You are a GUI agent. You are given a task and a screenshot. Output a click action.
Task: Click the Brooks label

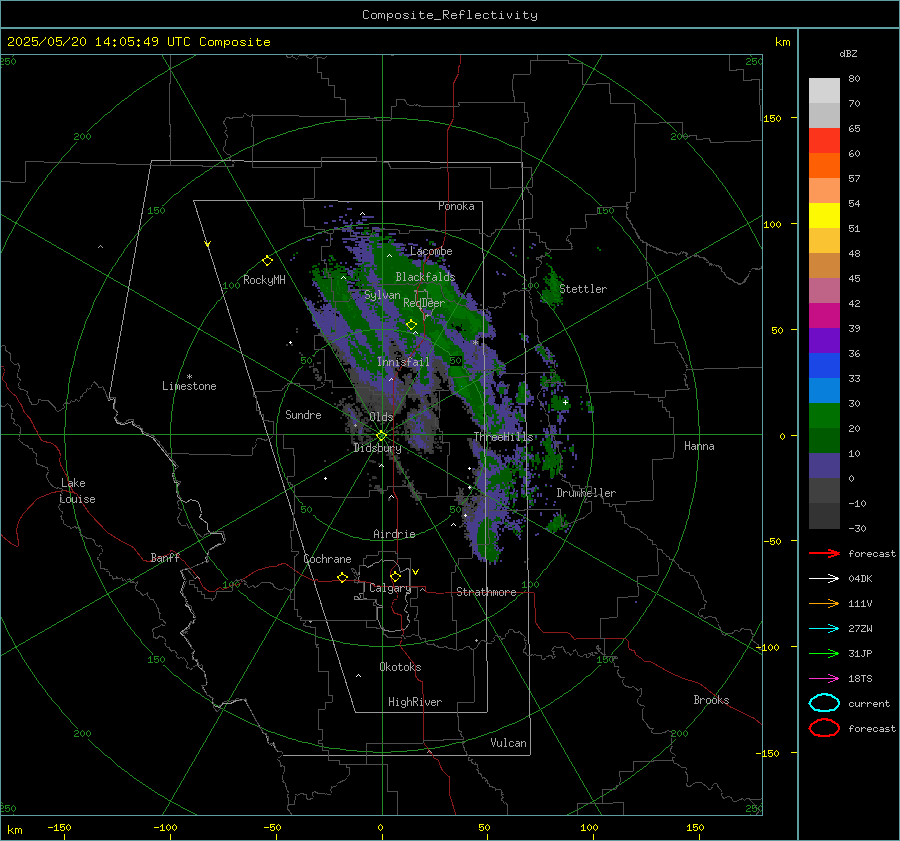point(711,700)
